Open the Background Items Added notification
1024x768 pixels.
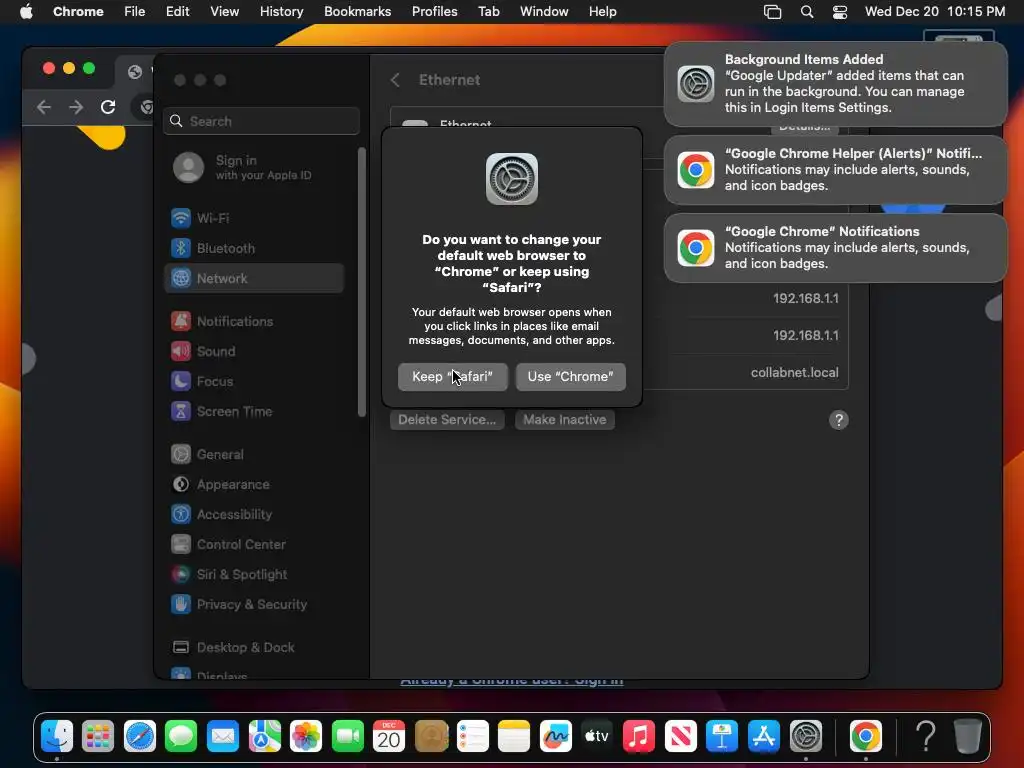click(835, 84)
